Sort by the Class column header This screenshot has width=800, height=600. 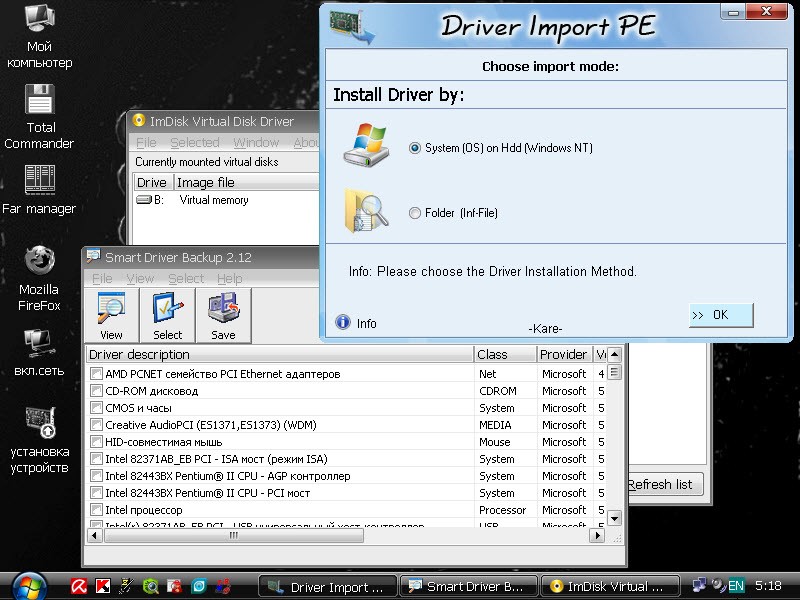(505, 354)
